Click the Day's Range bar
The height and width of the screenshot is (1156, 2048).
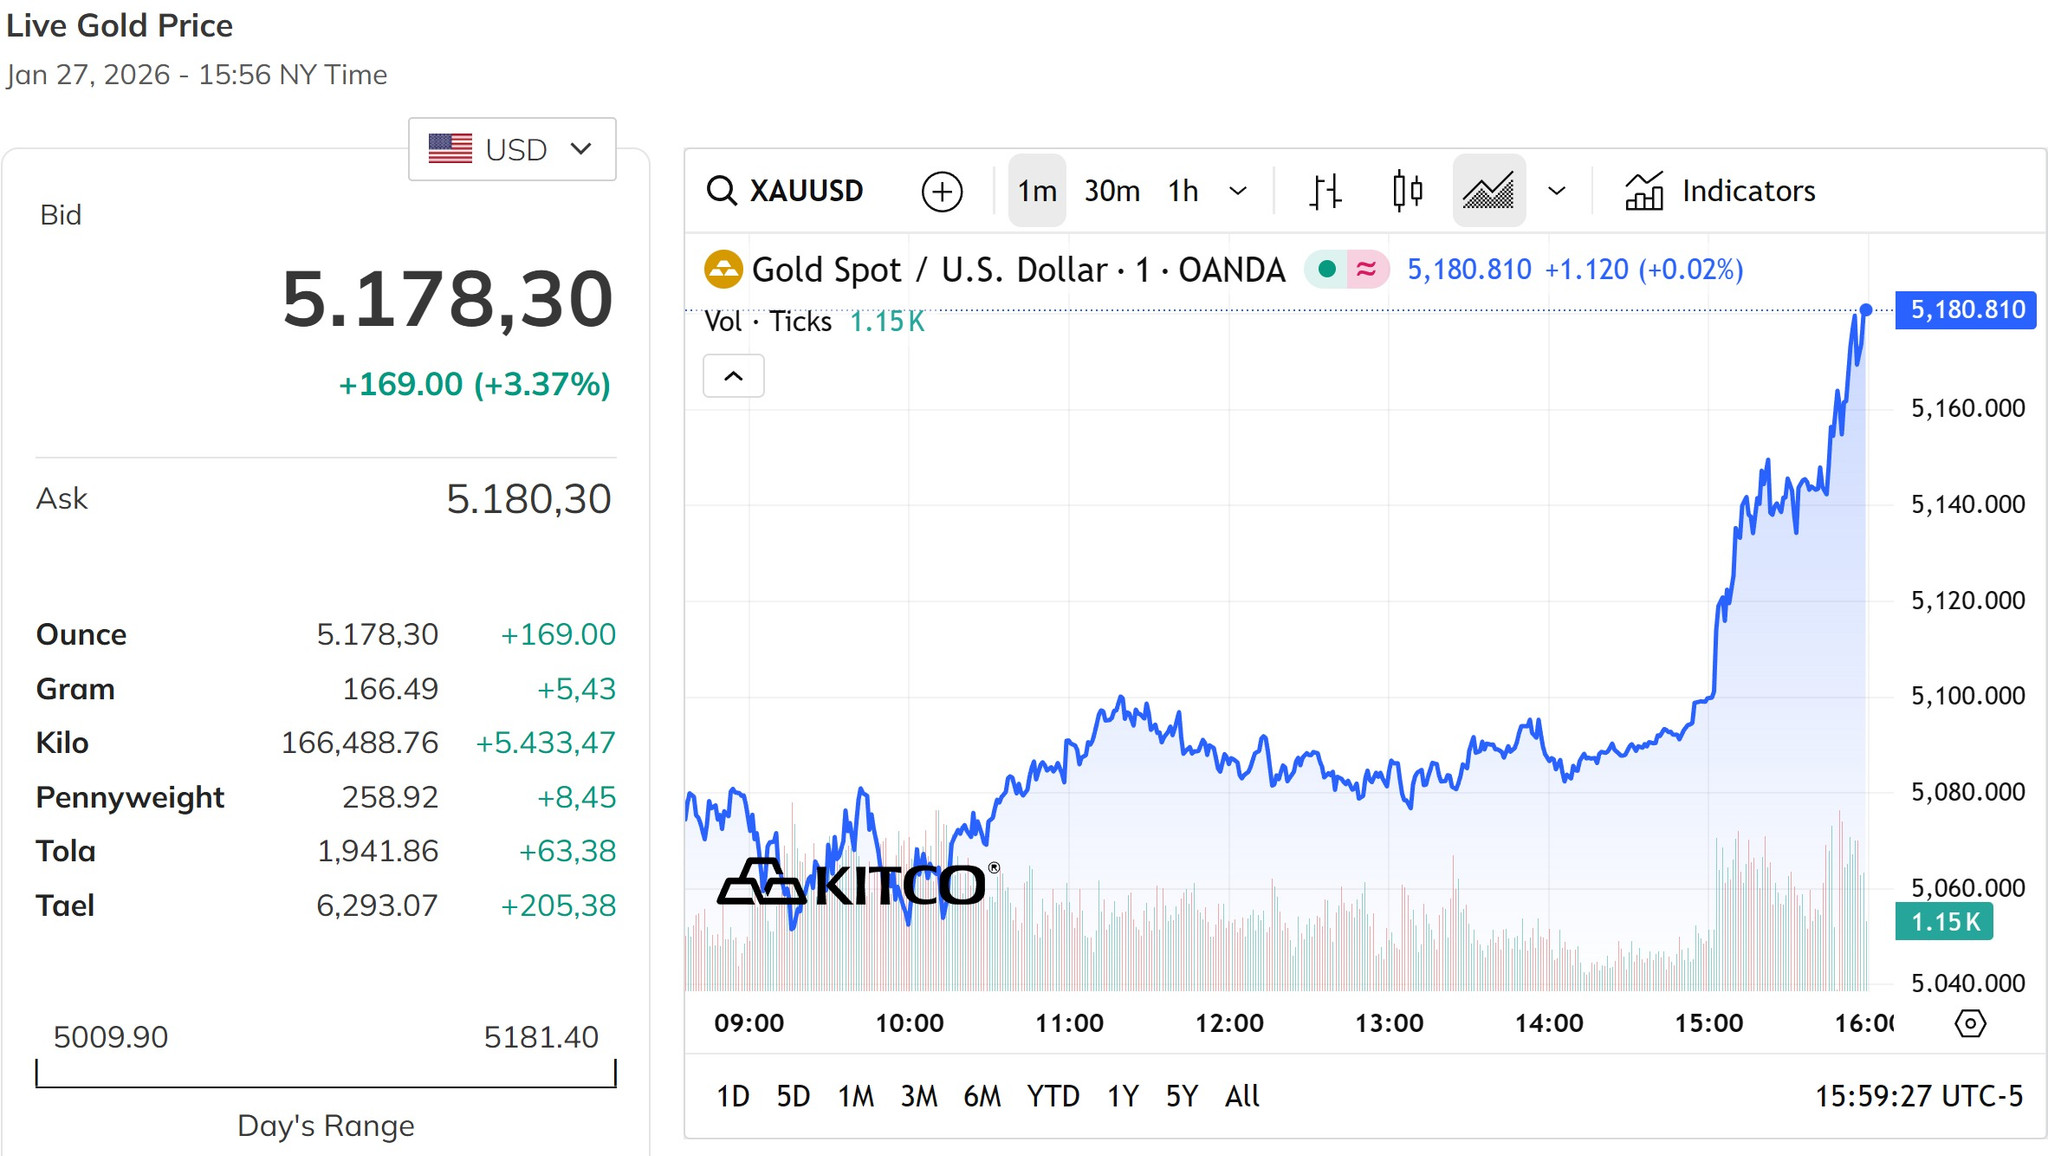tap(326, 1074)
